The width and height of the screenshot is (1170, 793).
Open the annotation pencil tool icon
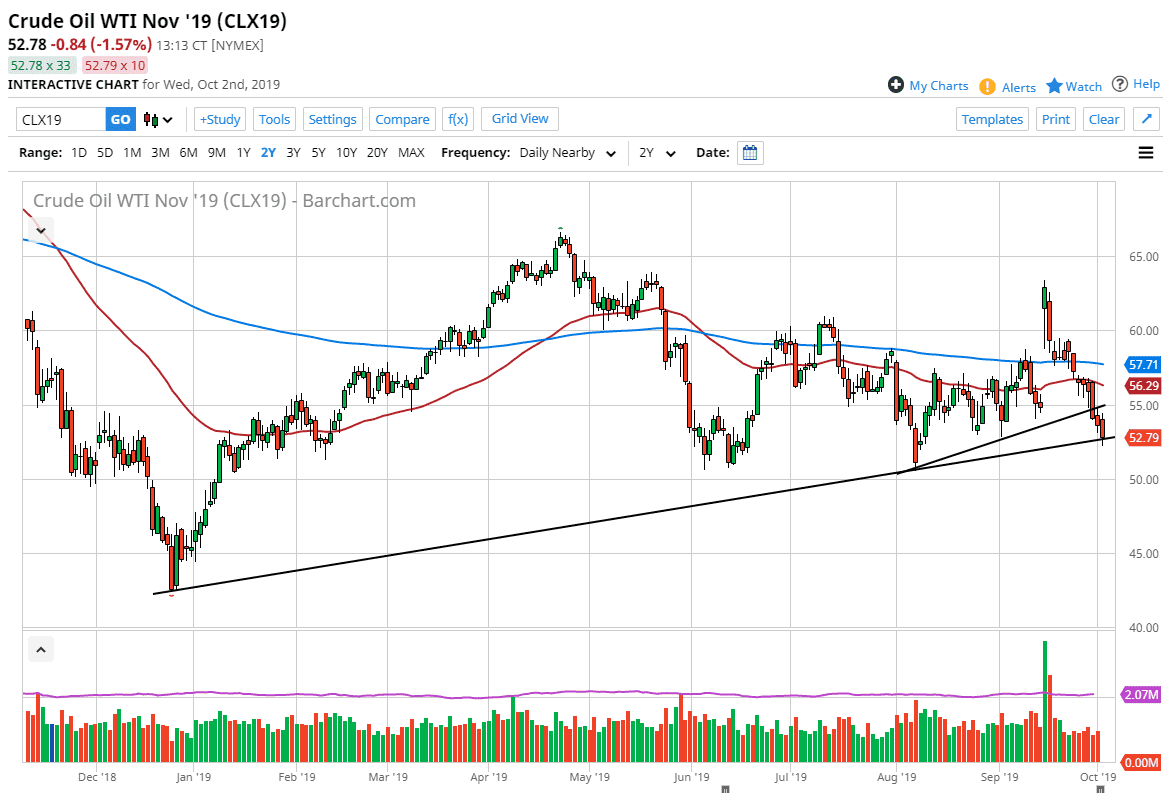click(x=1146, y=118)
